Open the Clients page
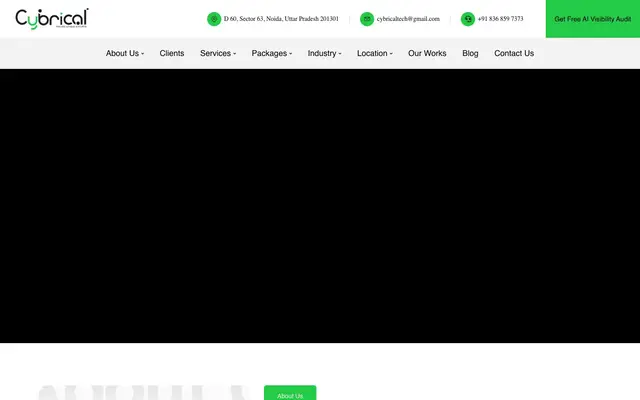Viewport: 640px width, 400px height. pyautogui.click(x=172, y=53)
